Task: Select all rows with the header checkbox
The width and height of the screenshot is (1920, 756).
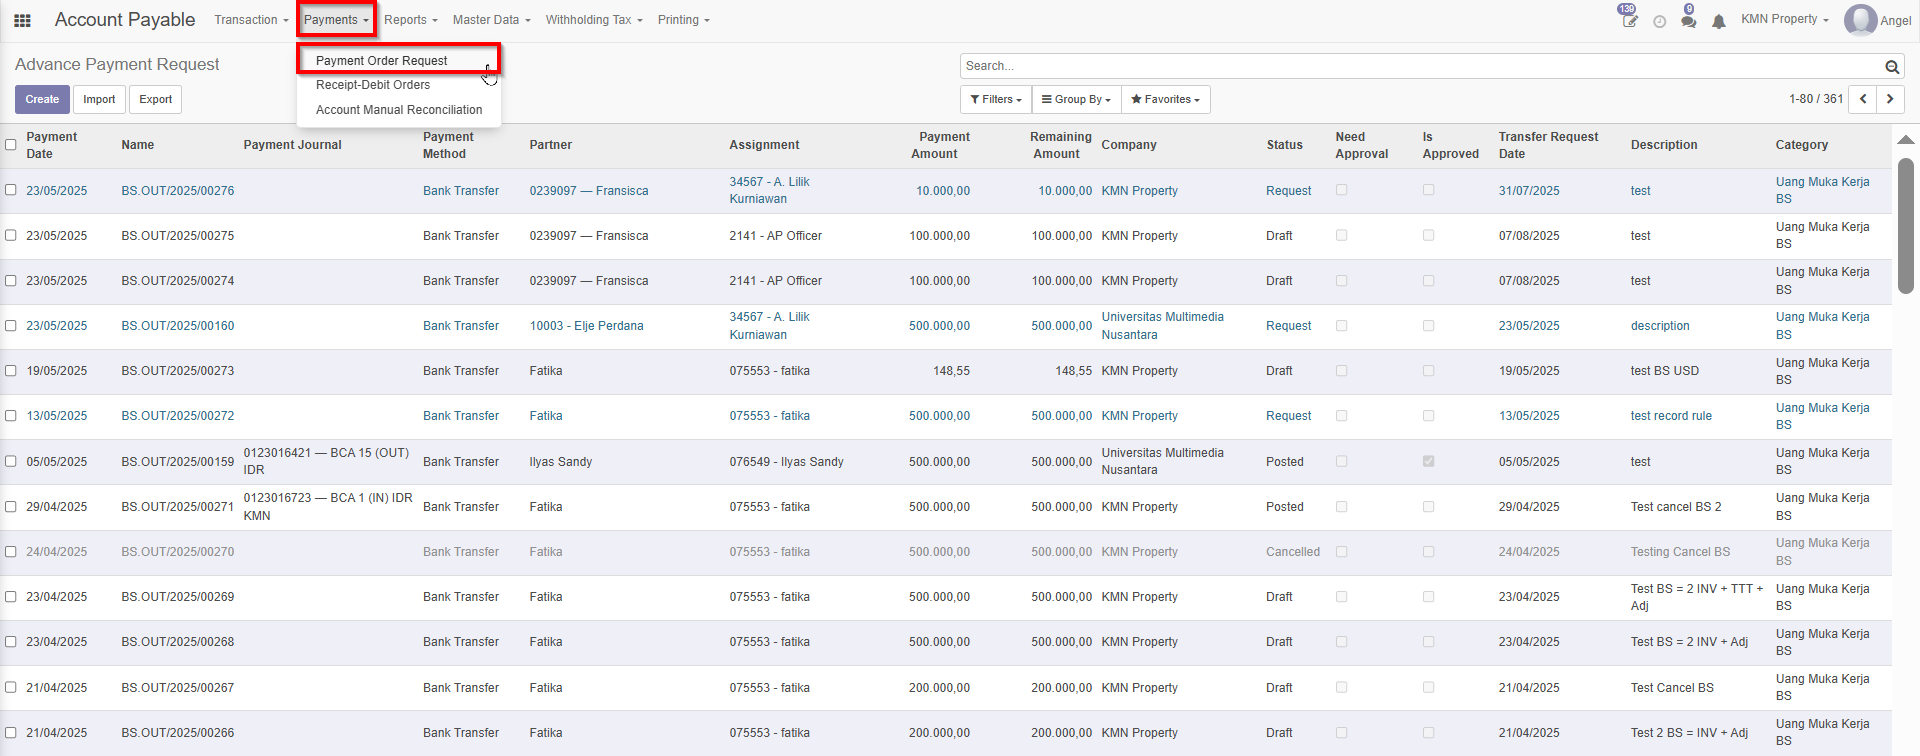Action: pyautogui.click(x=11, y=145)
